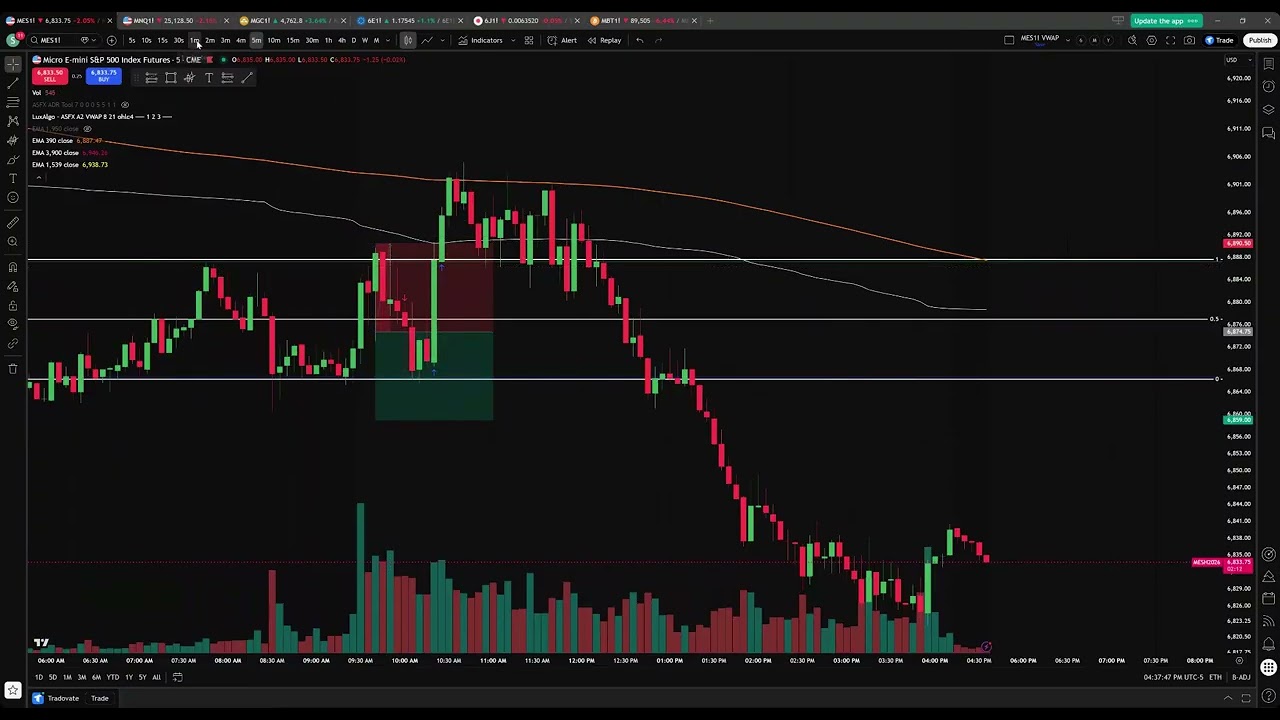
Task: Open chart settings hexagon icon
Action: [1151, 40]
